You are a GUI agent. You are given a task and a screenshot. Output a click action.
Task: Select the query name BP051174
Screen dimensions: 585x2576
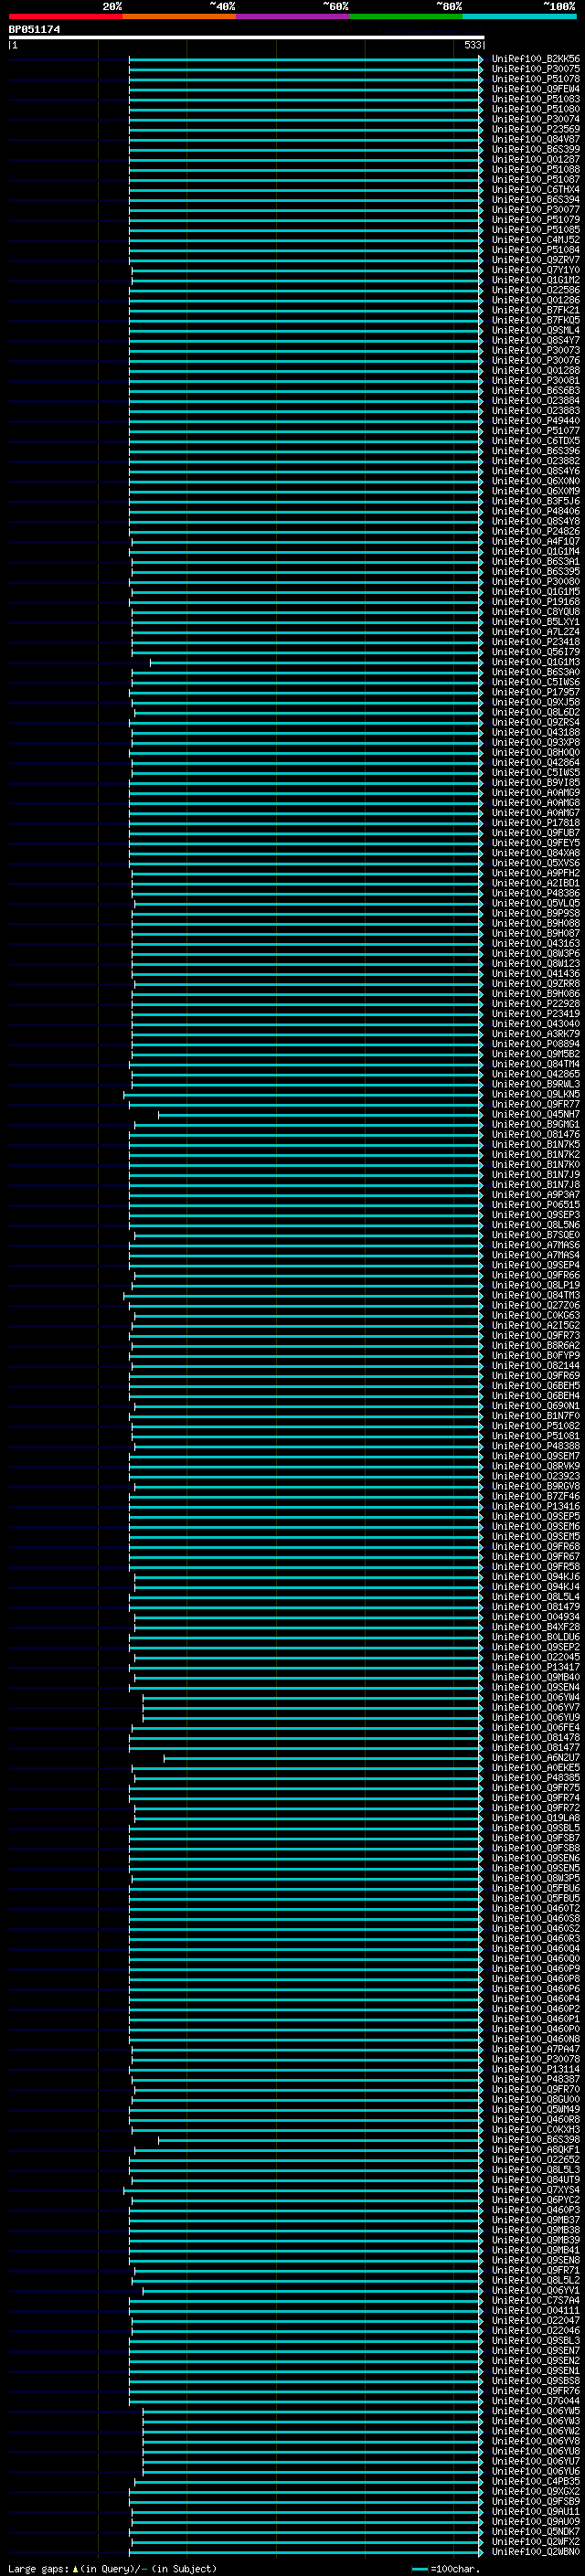(35, 29)
